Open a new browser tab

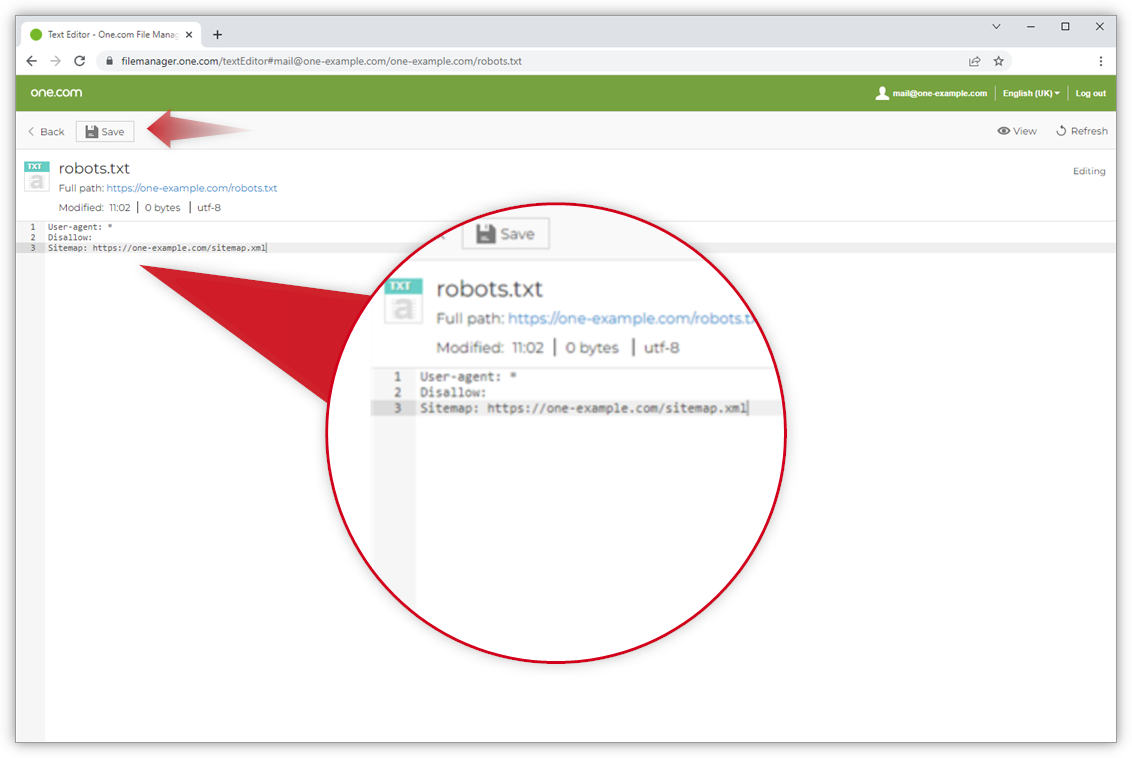pyautogui.click(x=218, y=34)
